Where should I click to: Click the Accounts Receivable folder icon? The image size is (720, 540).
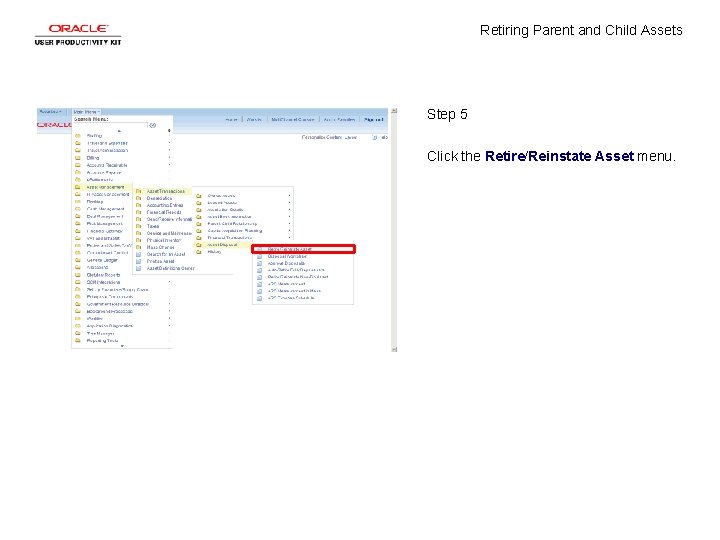click(78, 165)
